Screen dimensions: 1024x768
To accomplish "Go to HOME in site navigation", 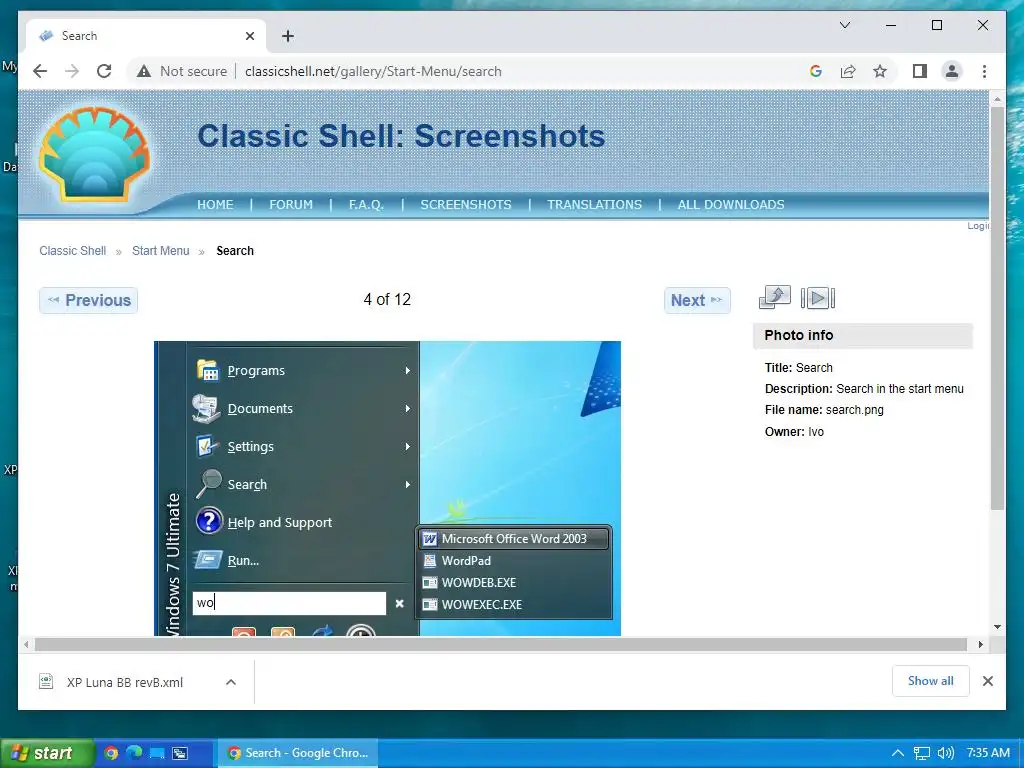I will (215, 204).
